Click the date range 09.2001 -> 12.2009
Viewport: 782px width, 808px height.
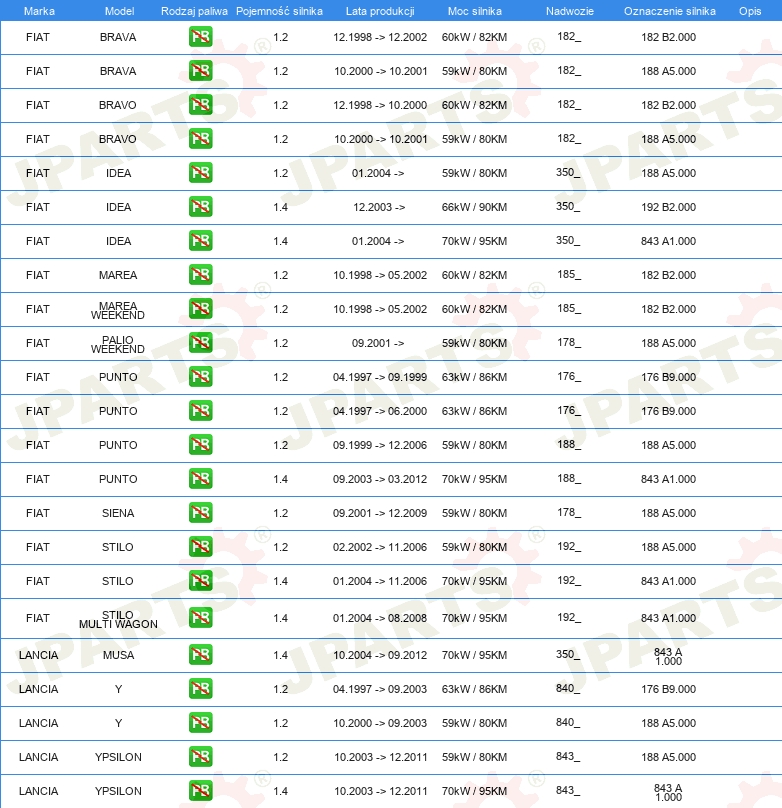click(380, 513)
